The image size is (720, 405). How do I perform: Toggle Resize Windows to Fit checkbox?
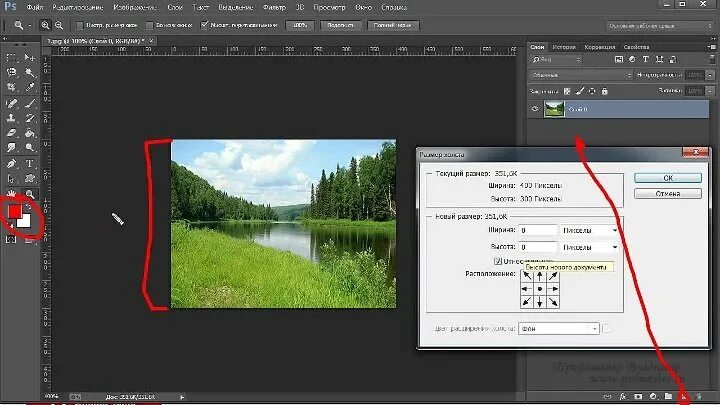(x=79, y=26)
